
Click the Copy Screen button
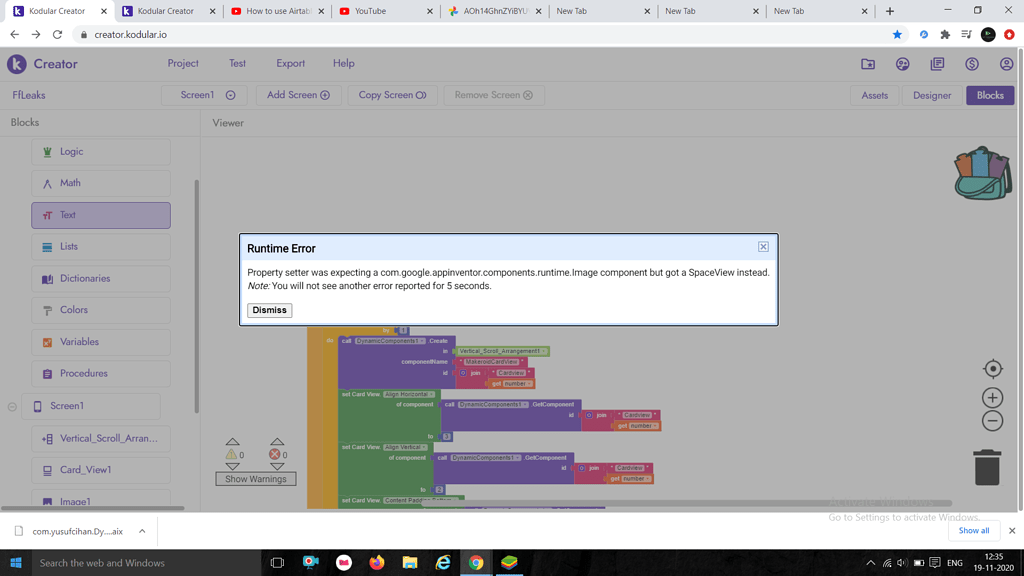(392, 95)
